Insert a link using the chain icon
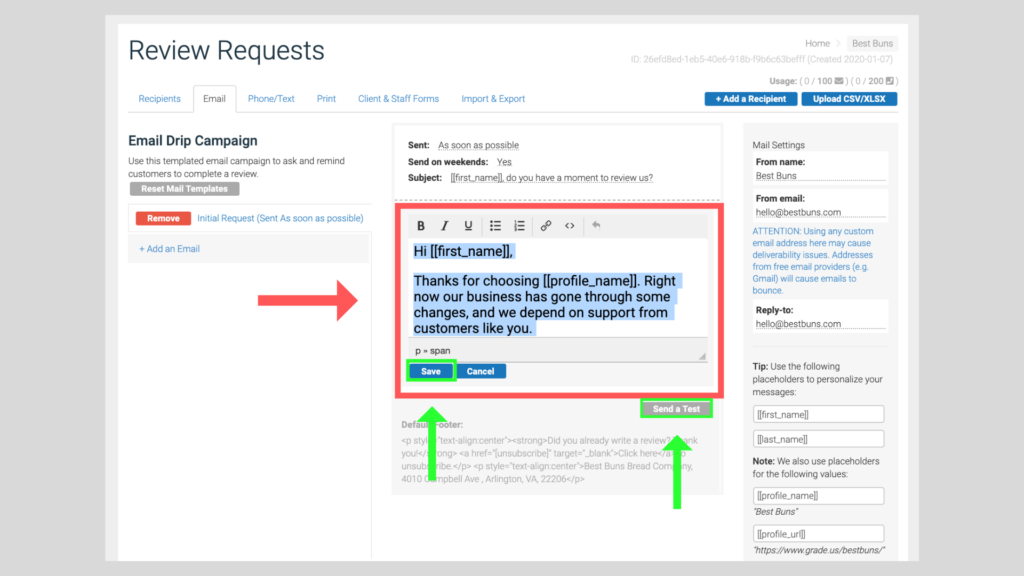The width and height of the screenshot is (1024, 576). [546, 226]
